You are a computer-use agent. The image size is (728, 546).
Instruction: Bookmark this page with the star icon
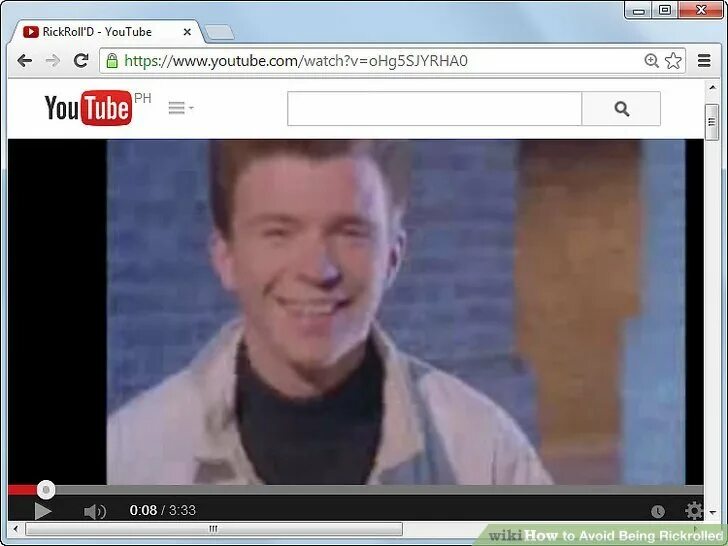click(673, 61)
